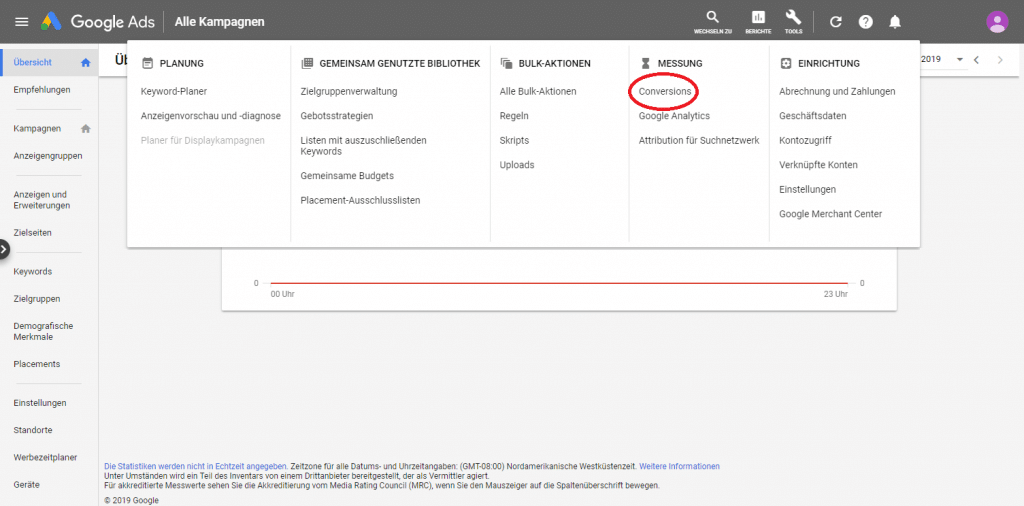Open Placement-Ausschlusslisten
The image size is (1024, 506).
coord(360,200)
